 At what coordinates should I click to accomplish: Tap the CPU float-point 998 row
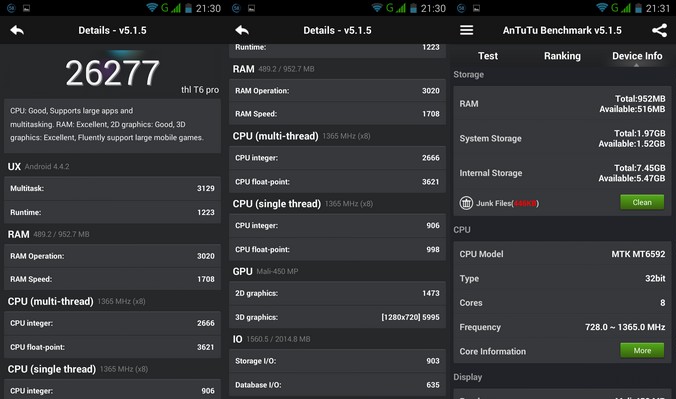(338, 249)
